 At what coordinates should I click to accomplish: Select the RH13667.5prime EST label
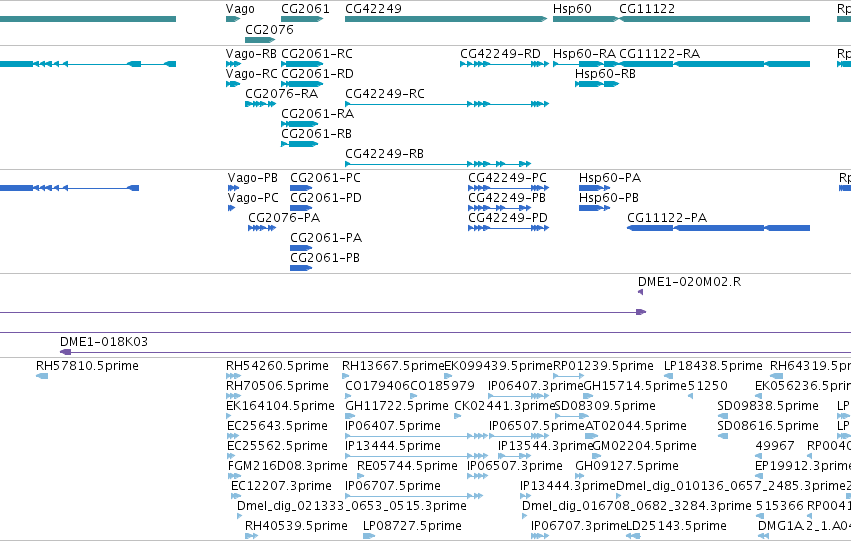tap(393, 366)
